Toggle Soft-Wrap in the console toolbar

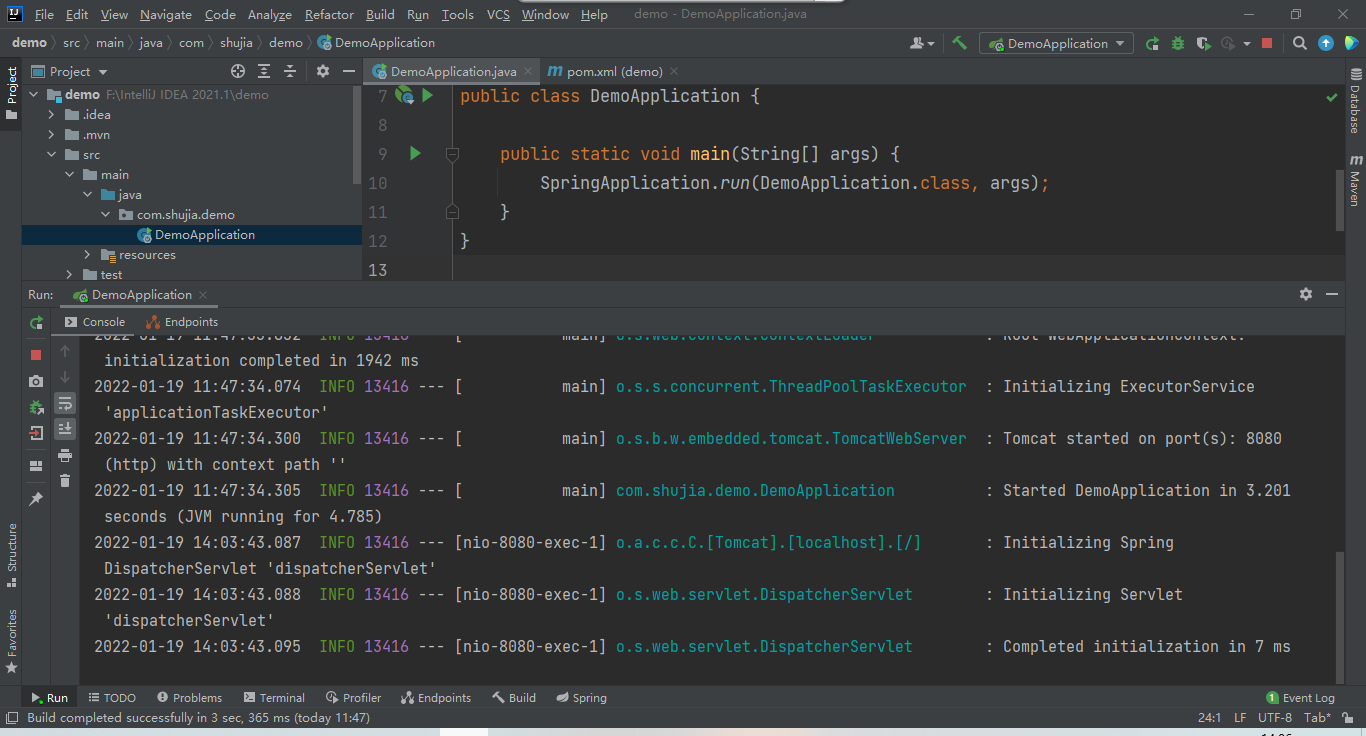tap(65, 403)
